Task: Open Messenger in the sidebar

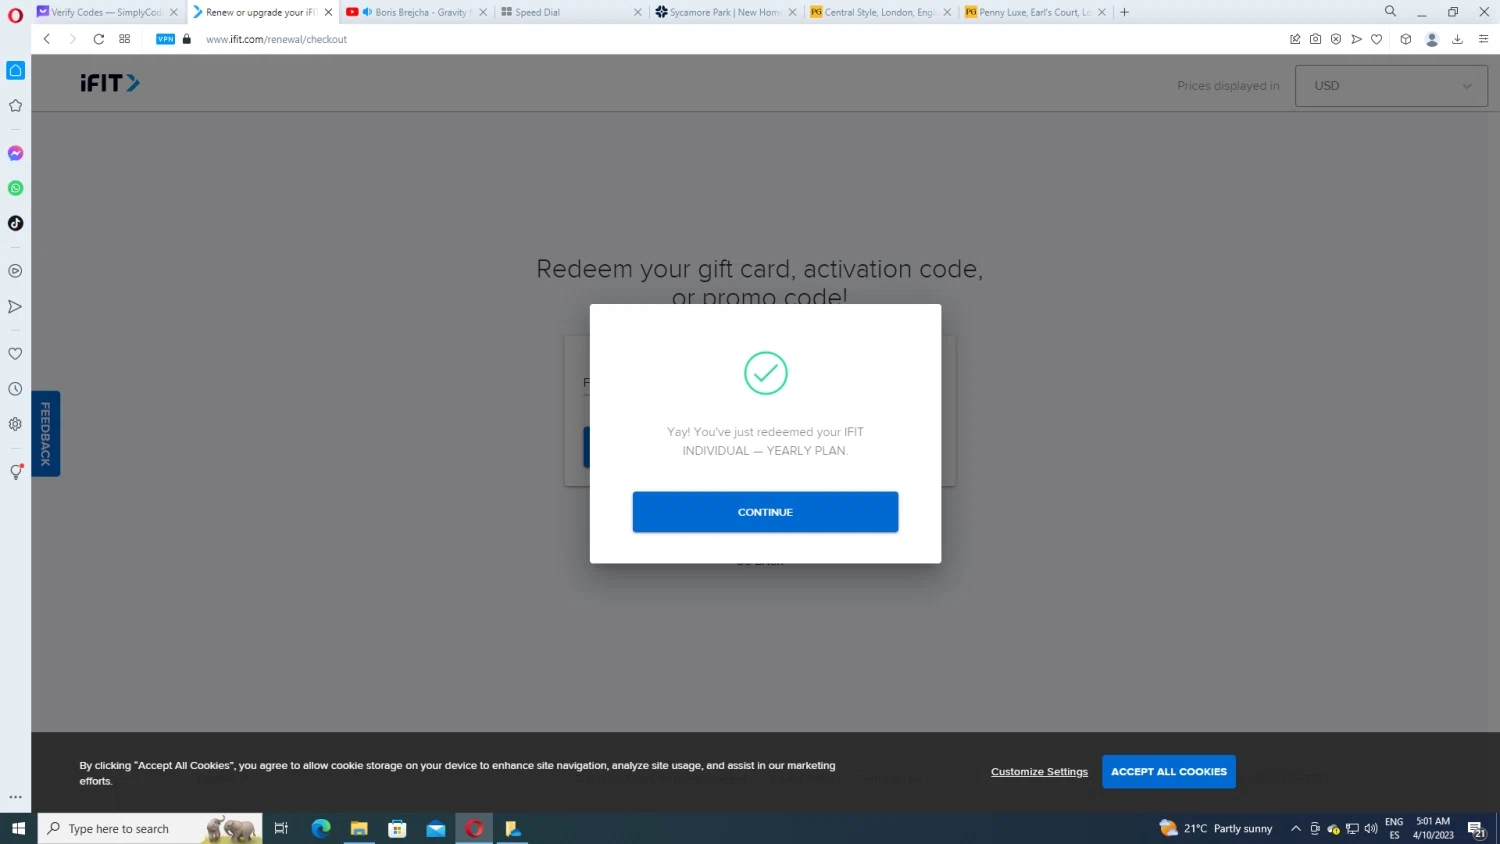Action: click(x=15, y=153)
